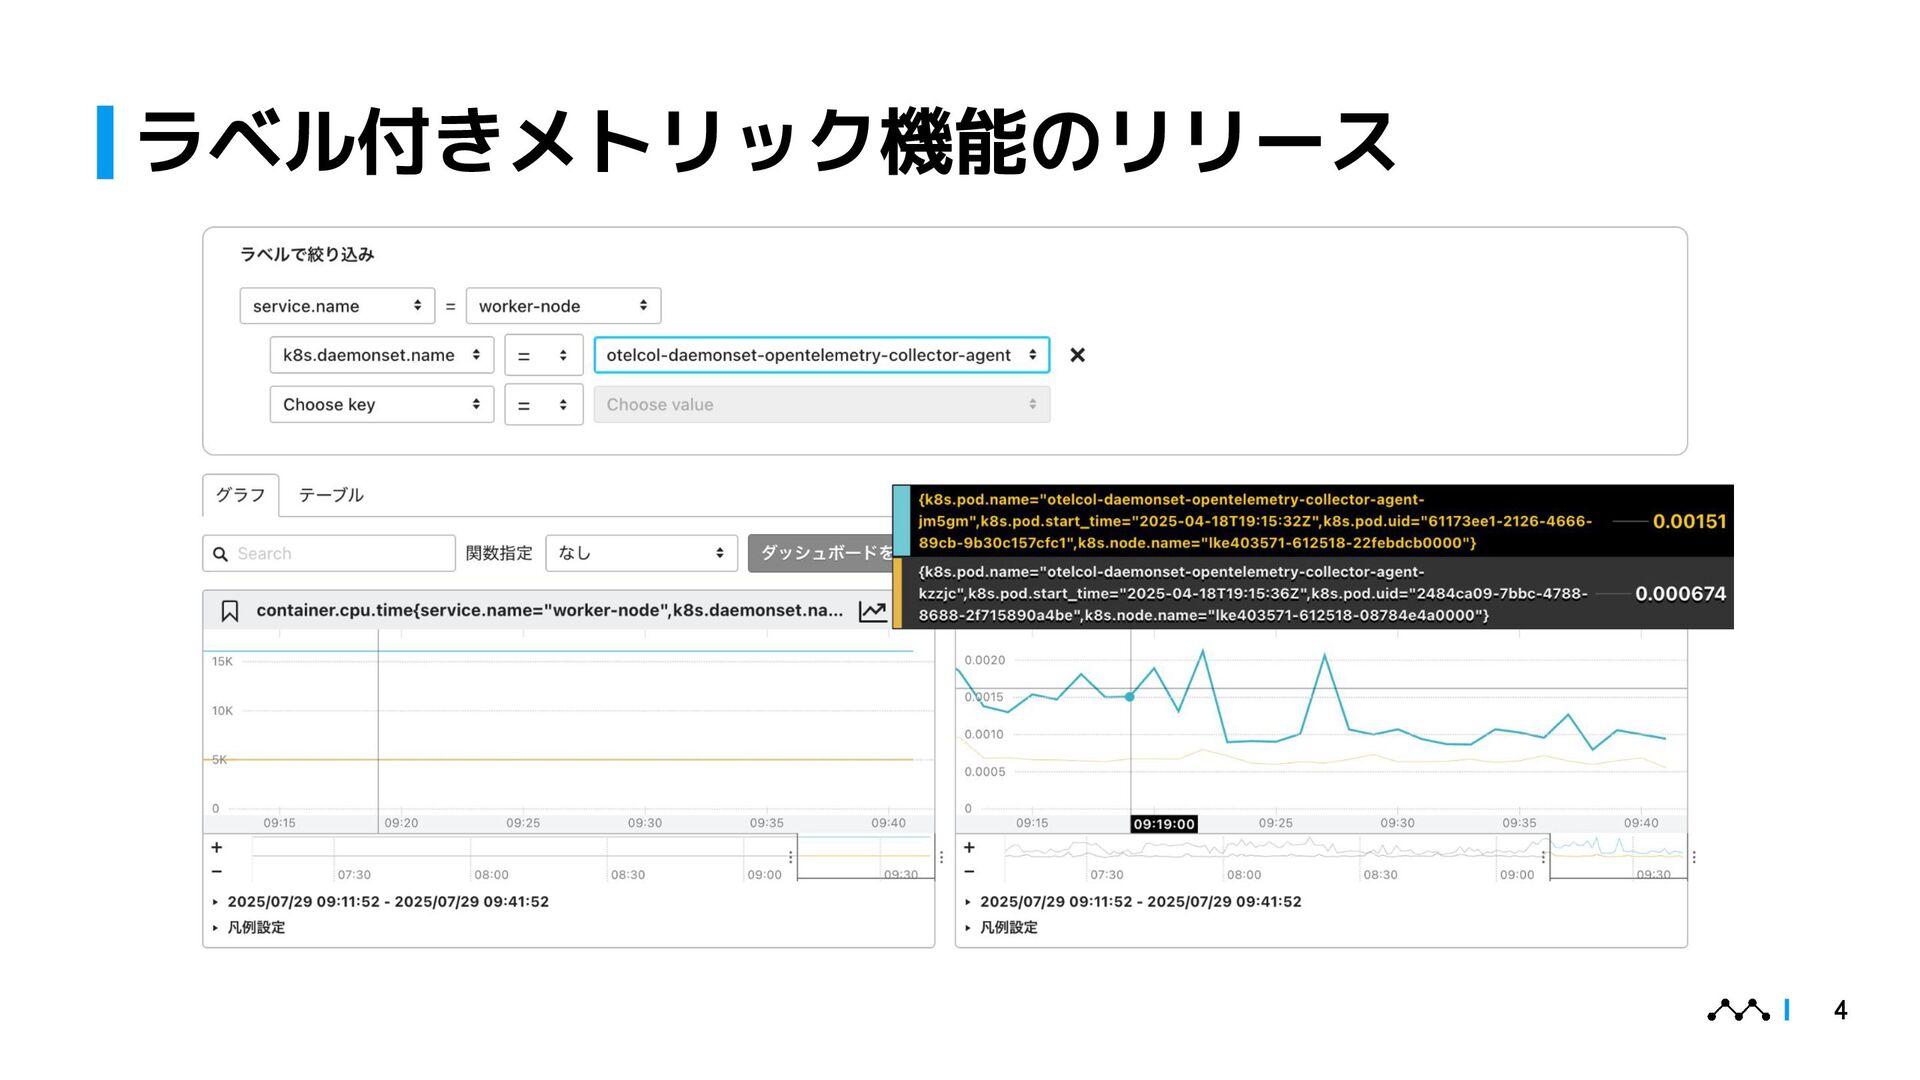Click the Mackerel logo at bottom right

(1738, 1010)
